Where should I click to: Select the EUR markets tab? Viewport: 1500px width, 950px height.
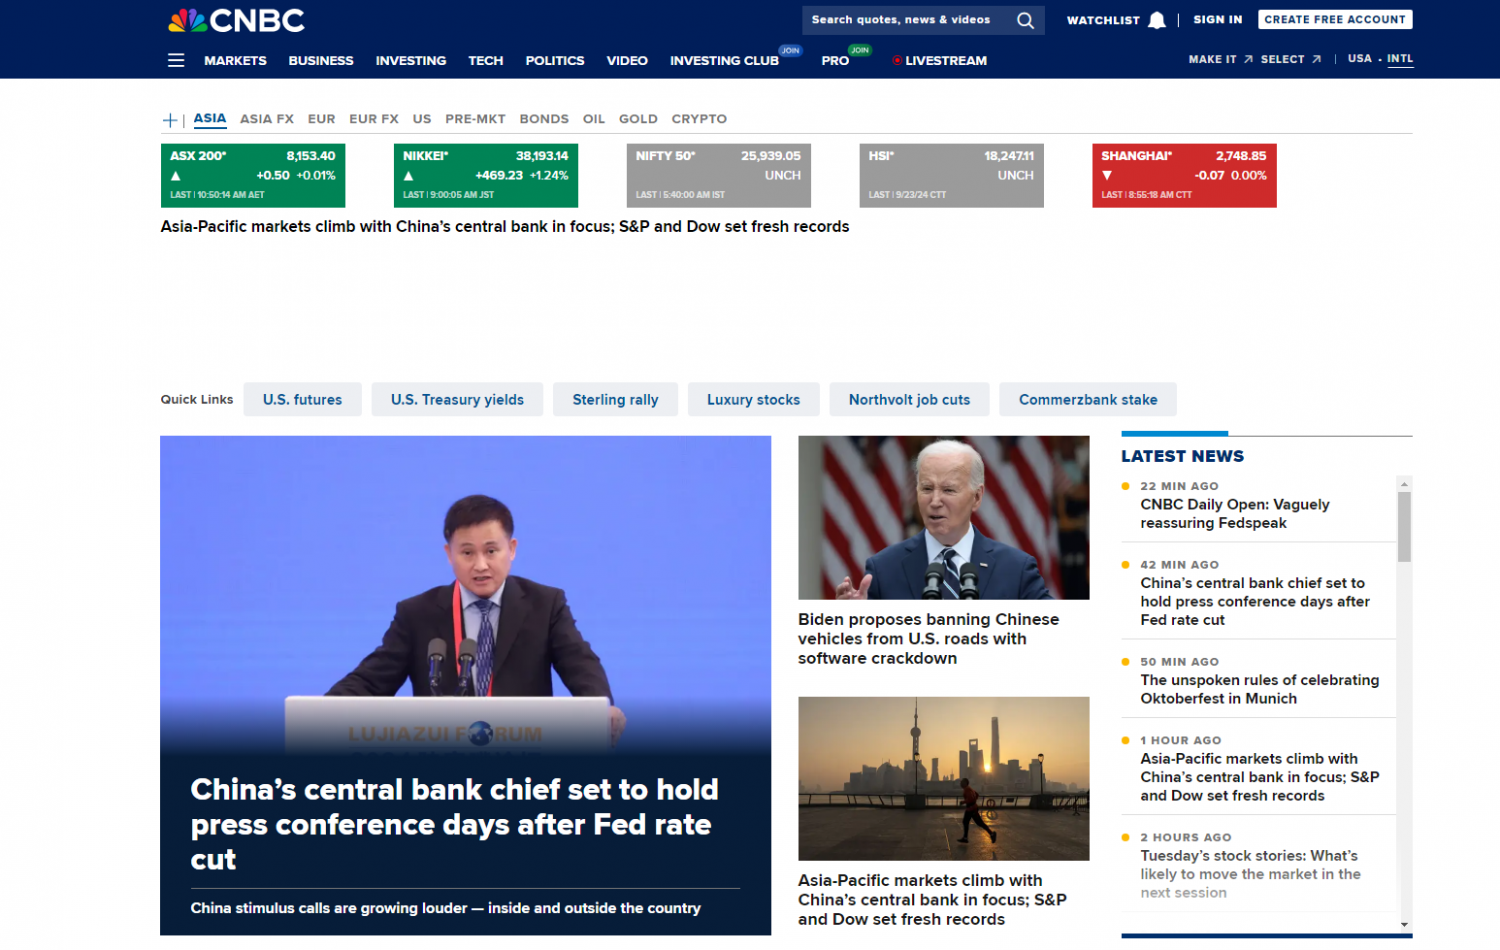pyautogui.click(x=322, y=119)
